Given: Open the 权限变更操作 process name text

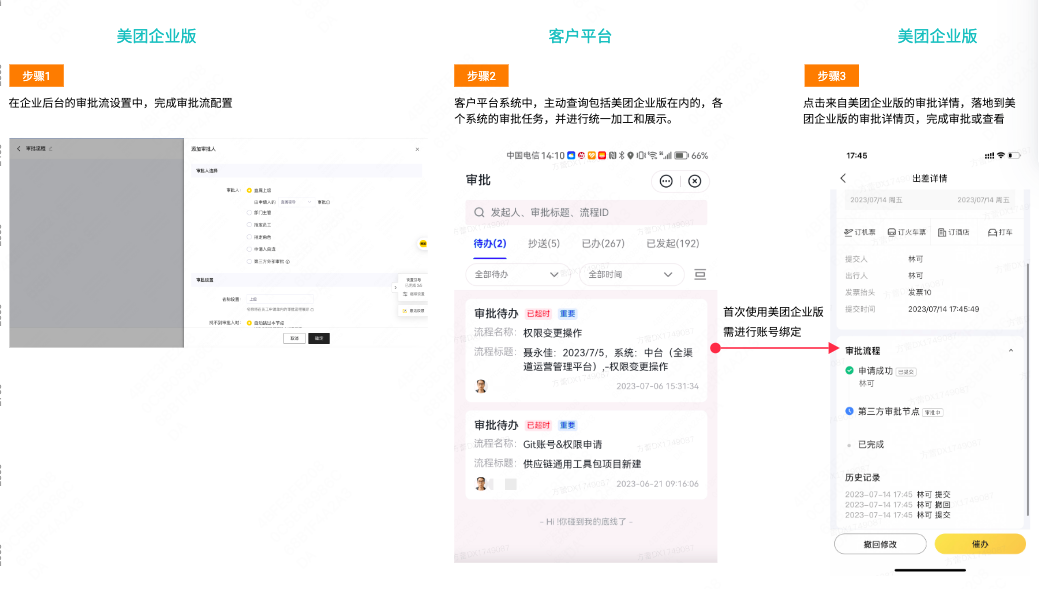Looking at the screenshot, I should [x=553, y=333].
